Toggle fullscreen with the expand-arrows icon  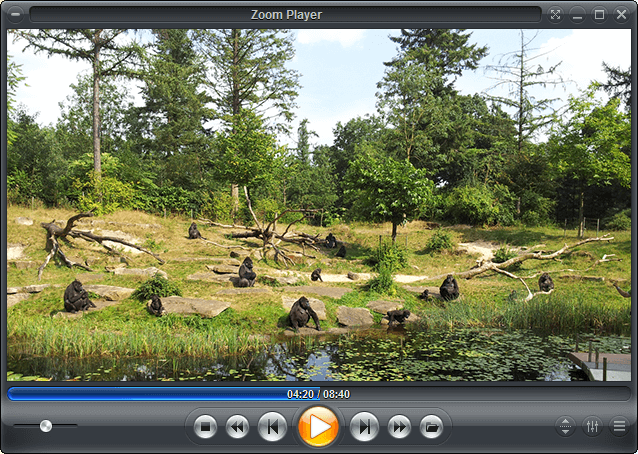(555, 15)
